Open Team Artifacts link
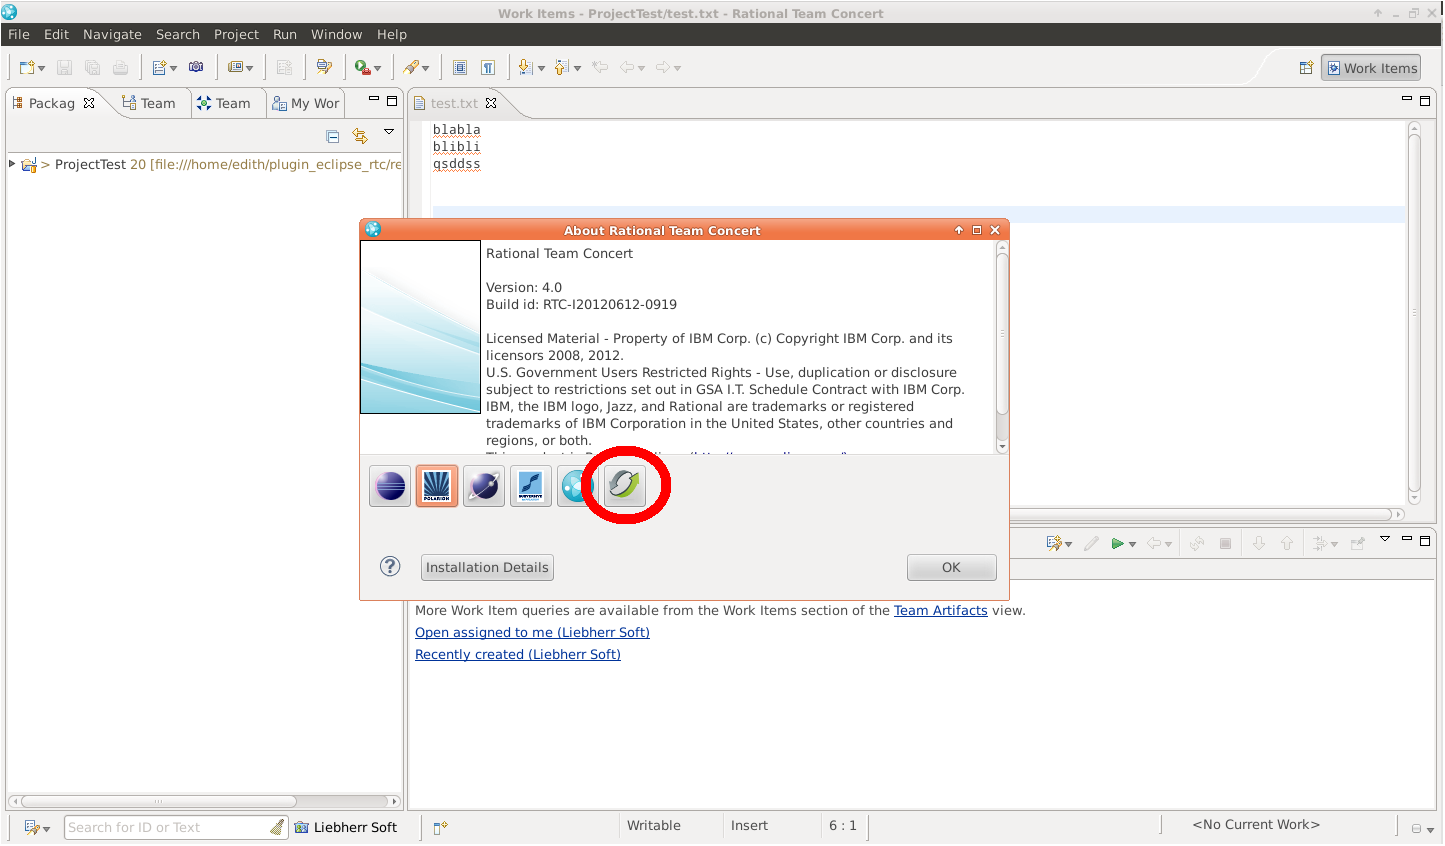 click(940, 611)
